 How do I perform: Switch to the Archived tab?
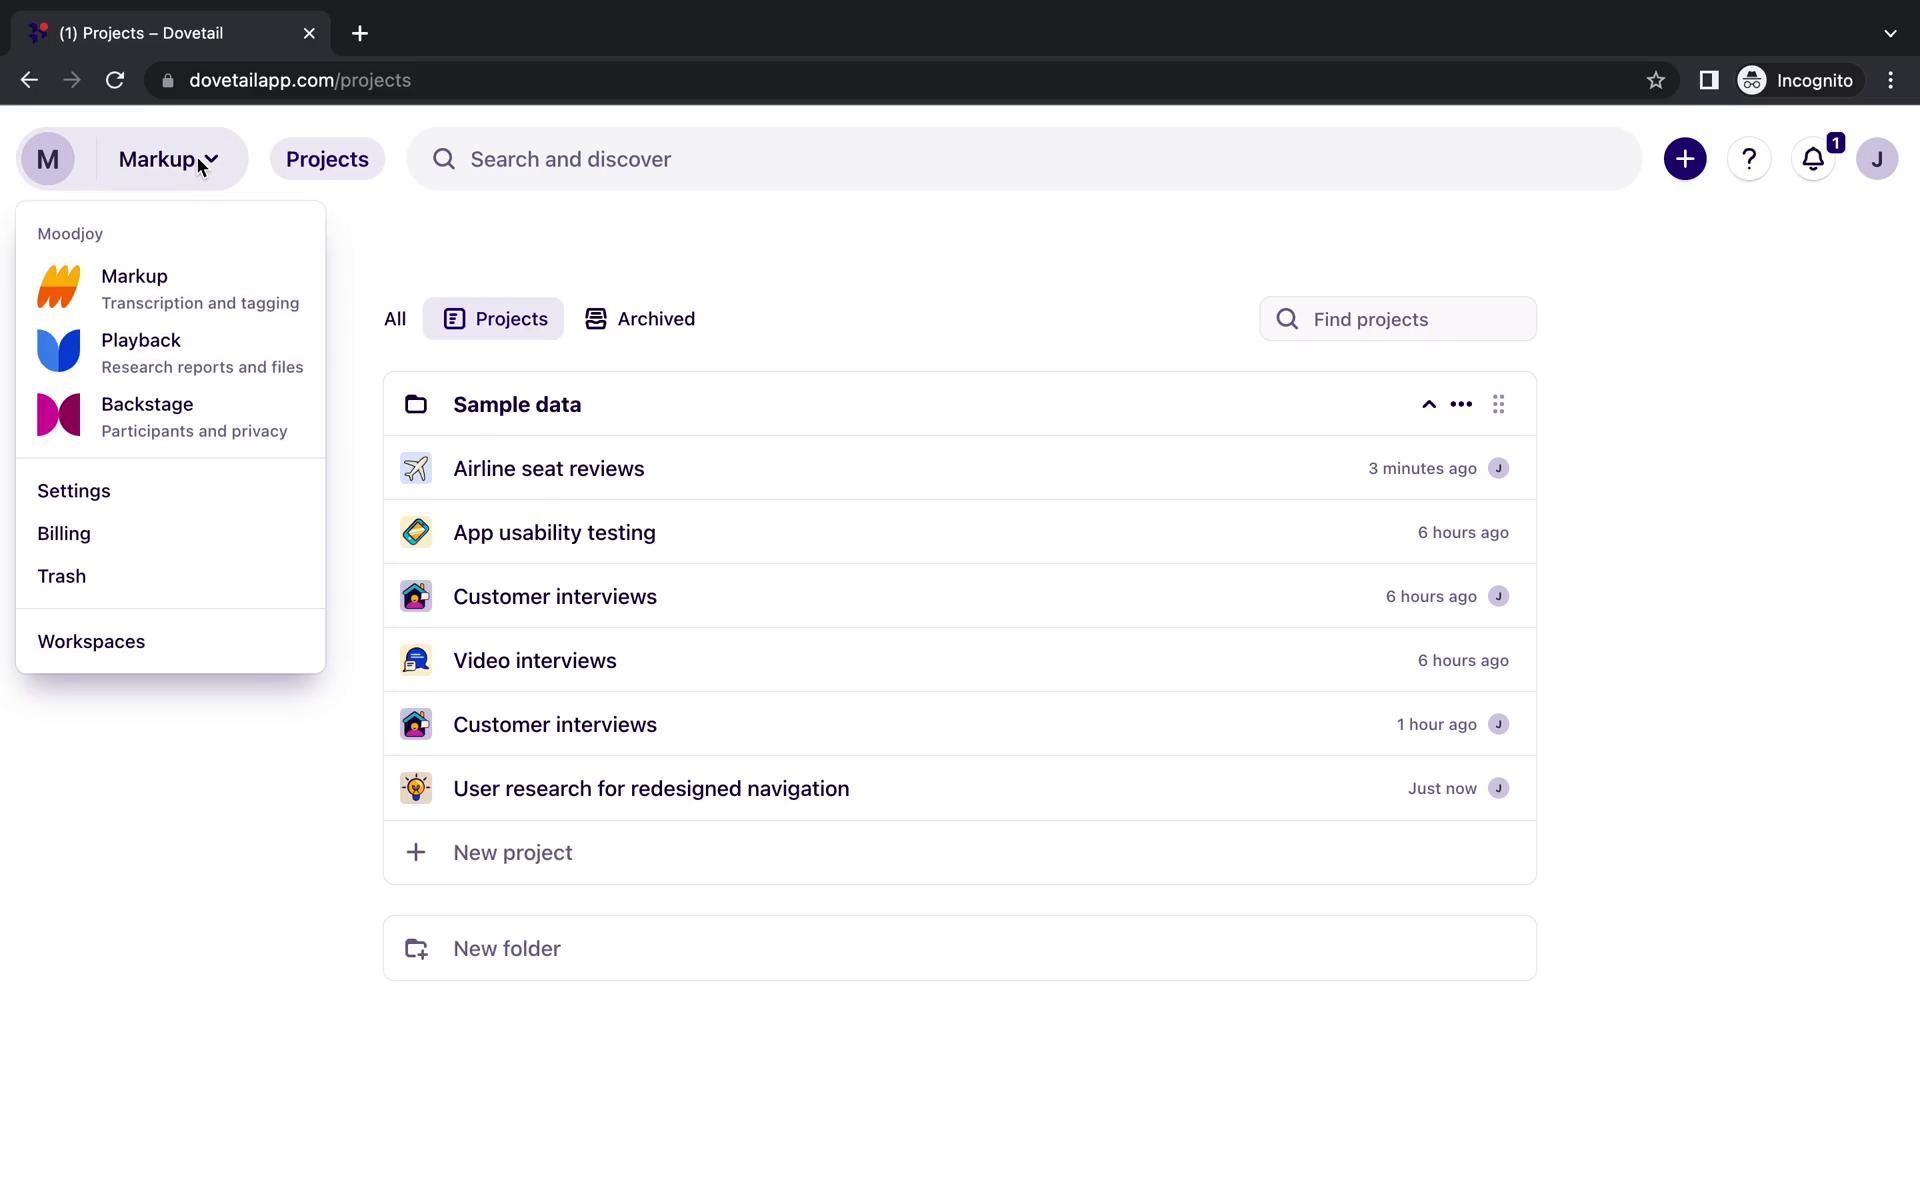(640, 319)
